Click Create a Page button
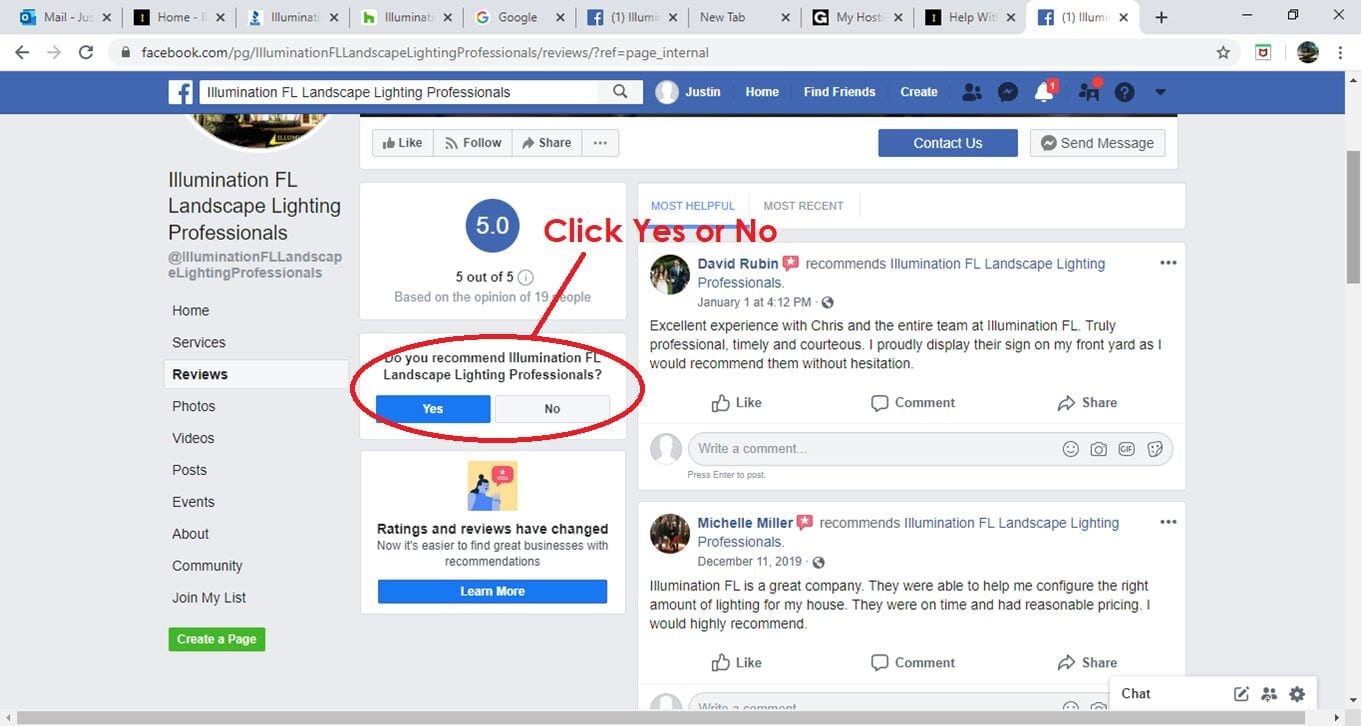This screenshot has height=726, width=1362. 217,639
